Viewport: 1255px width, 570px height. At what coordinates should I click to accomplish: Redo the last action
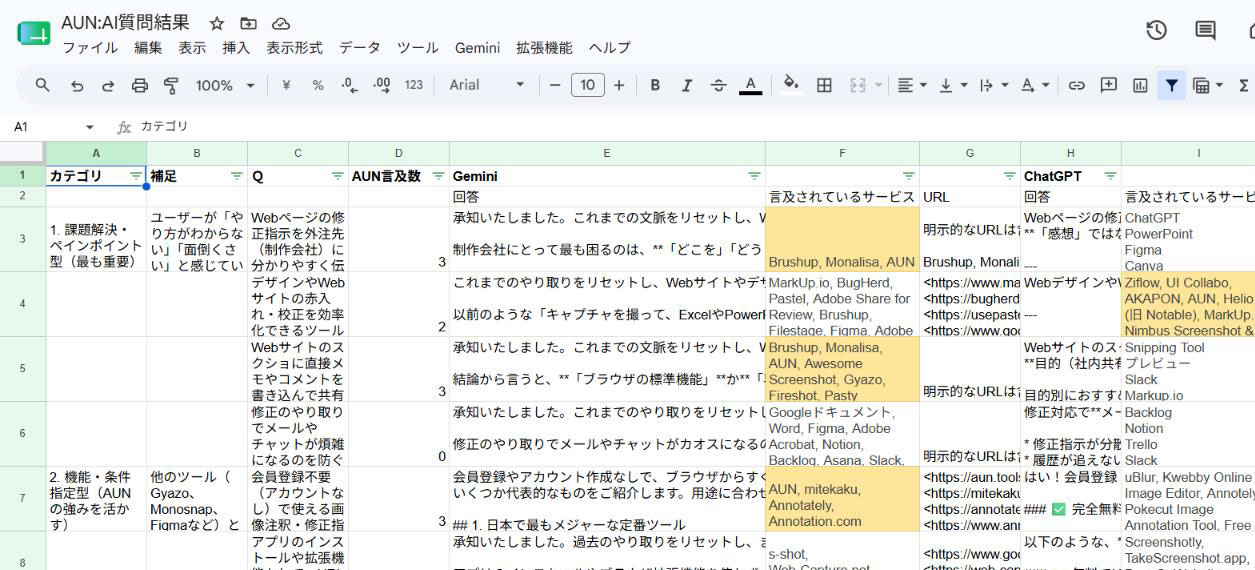click(x=108, y=85)
